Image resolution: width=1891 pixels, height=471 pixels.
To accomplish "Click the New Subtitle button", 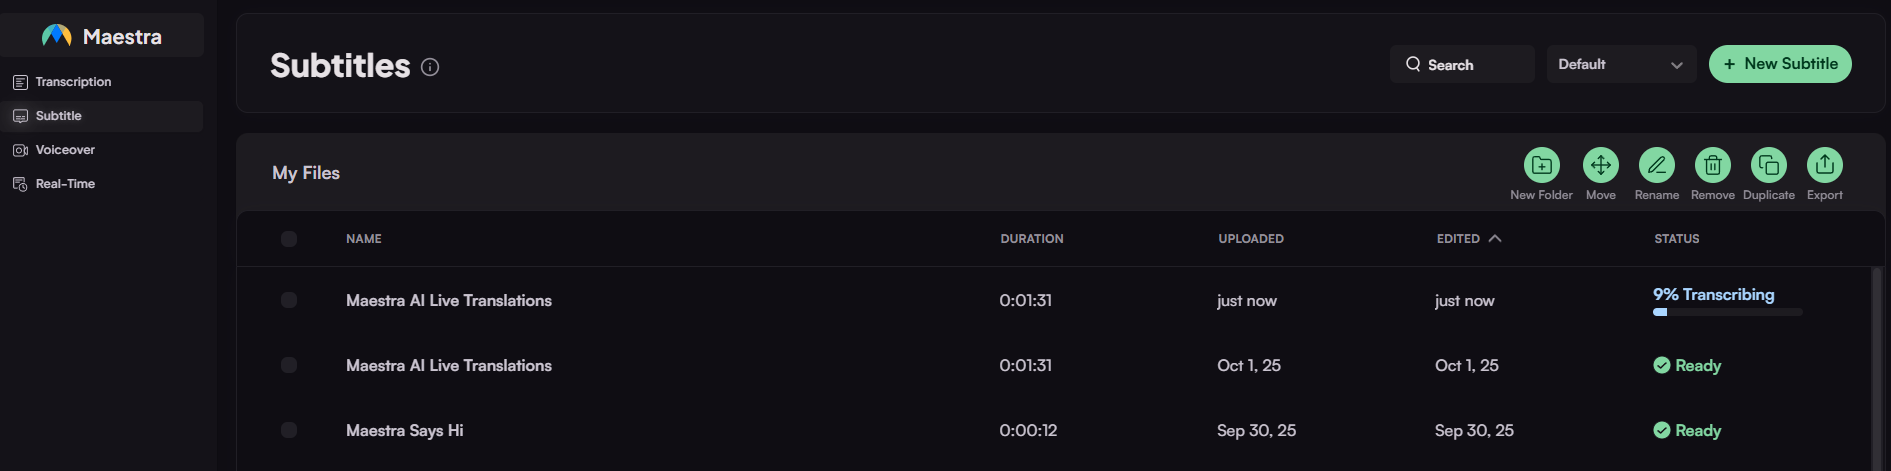I will (x=1779, y=64).
